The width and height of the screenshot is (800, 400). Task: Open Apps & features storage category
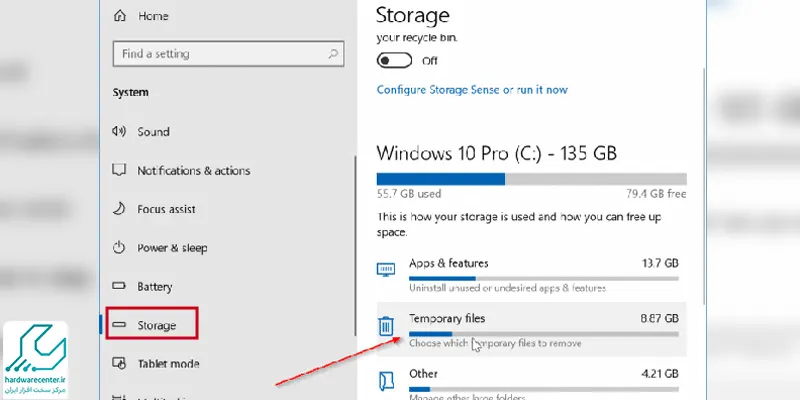tap(531, 276)
